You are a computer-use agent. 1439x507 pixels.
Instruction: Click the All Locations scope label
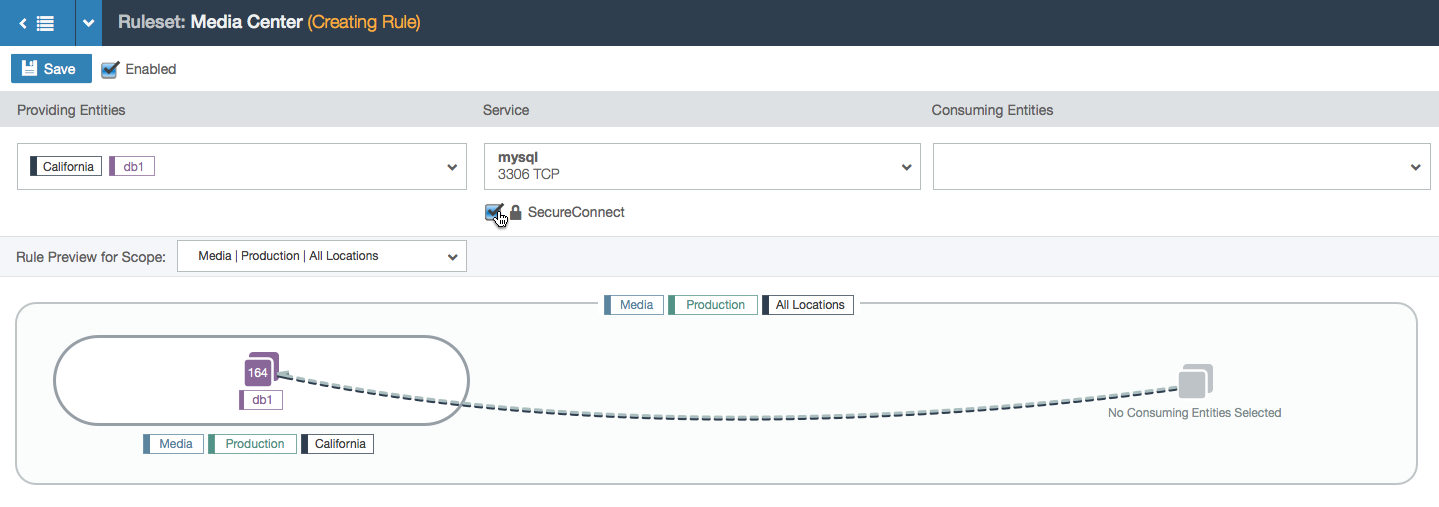(808, 305)
